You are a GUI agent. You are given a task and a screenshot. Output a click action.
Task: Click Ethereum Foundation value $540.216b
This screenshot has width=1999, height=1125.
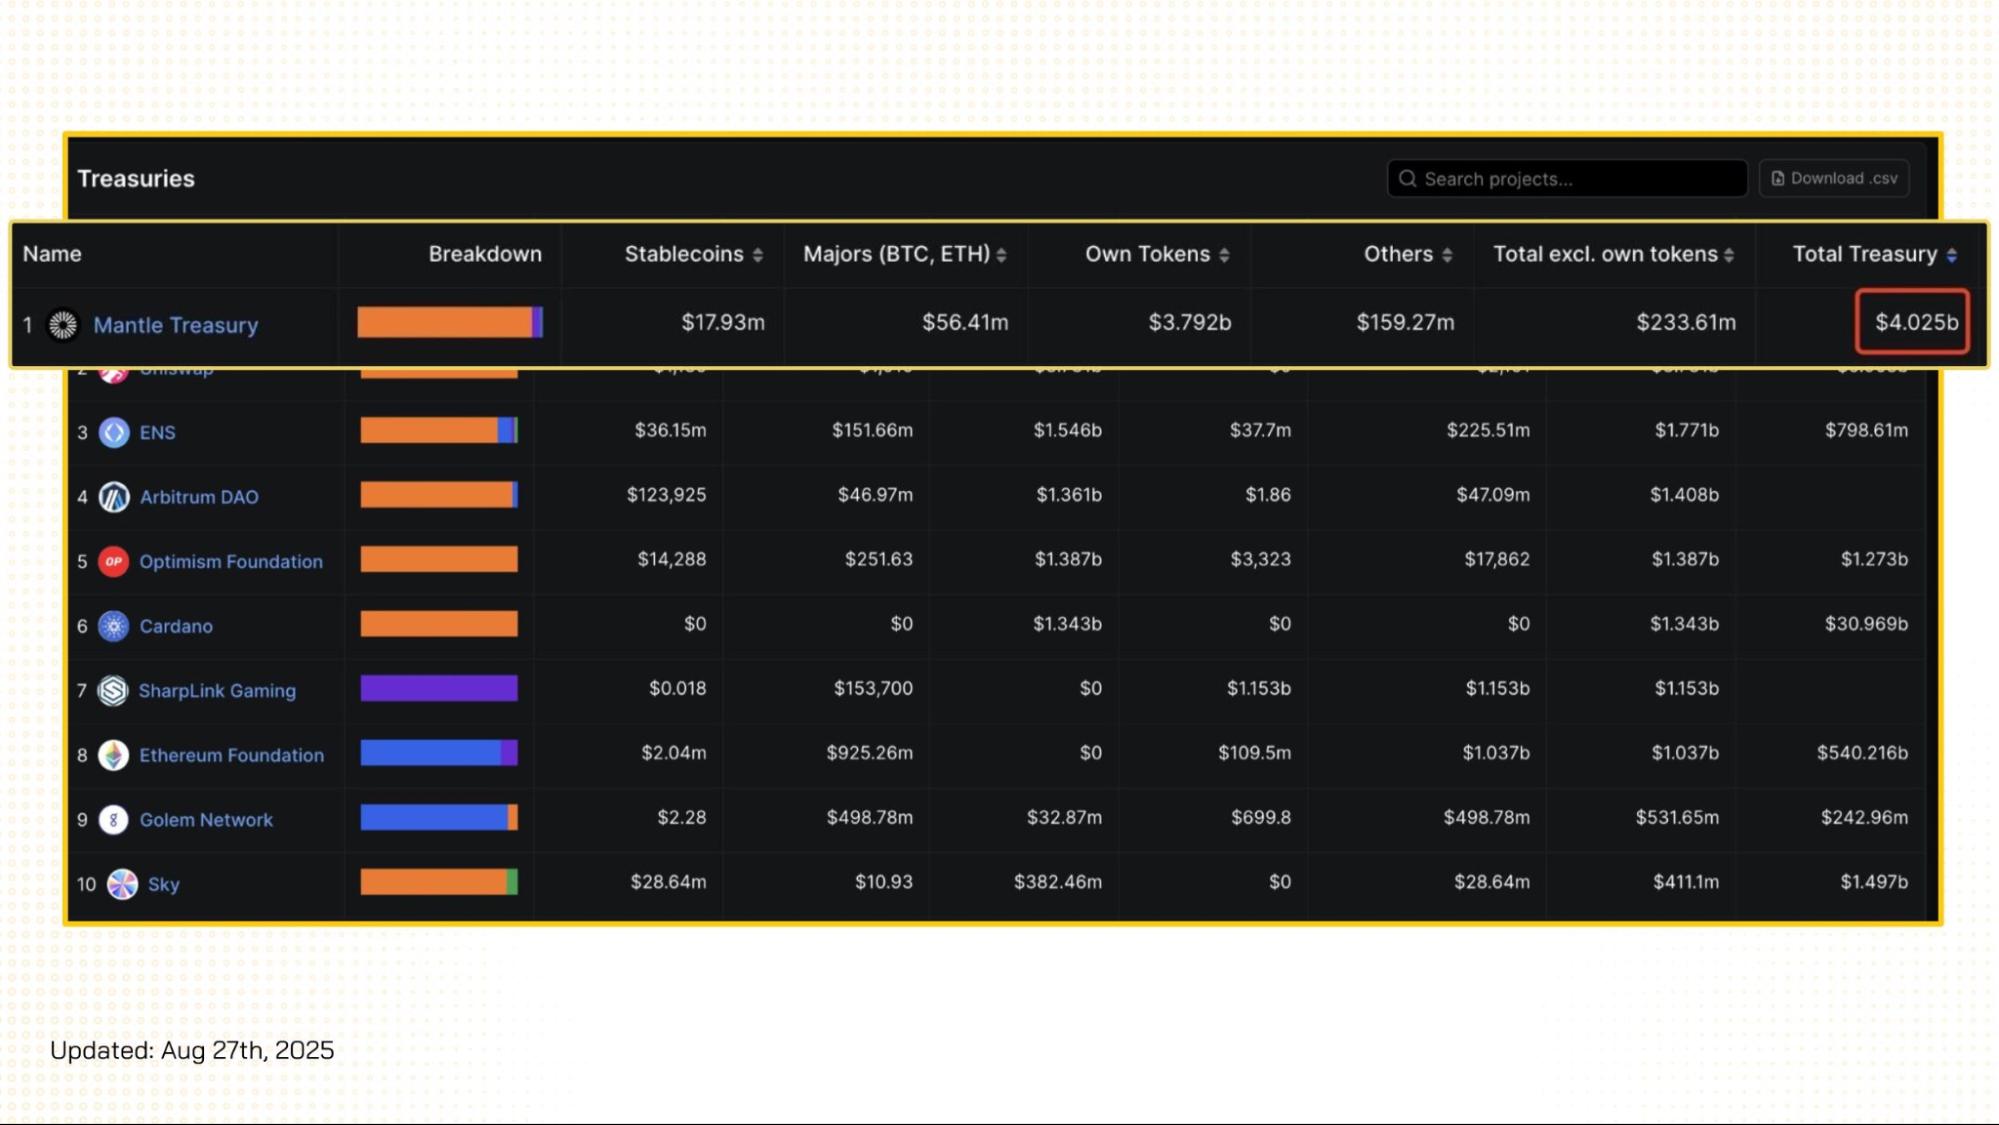1862,753
